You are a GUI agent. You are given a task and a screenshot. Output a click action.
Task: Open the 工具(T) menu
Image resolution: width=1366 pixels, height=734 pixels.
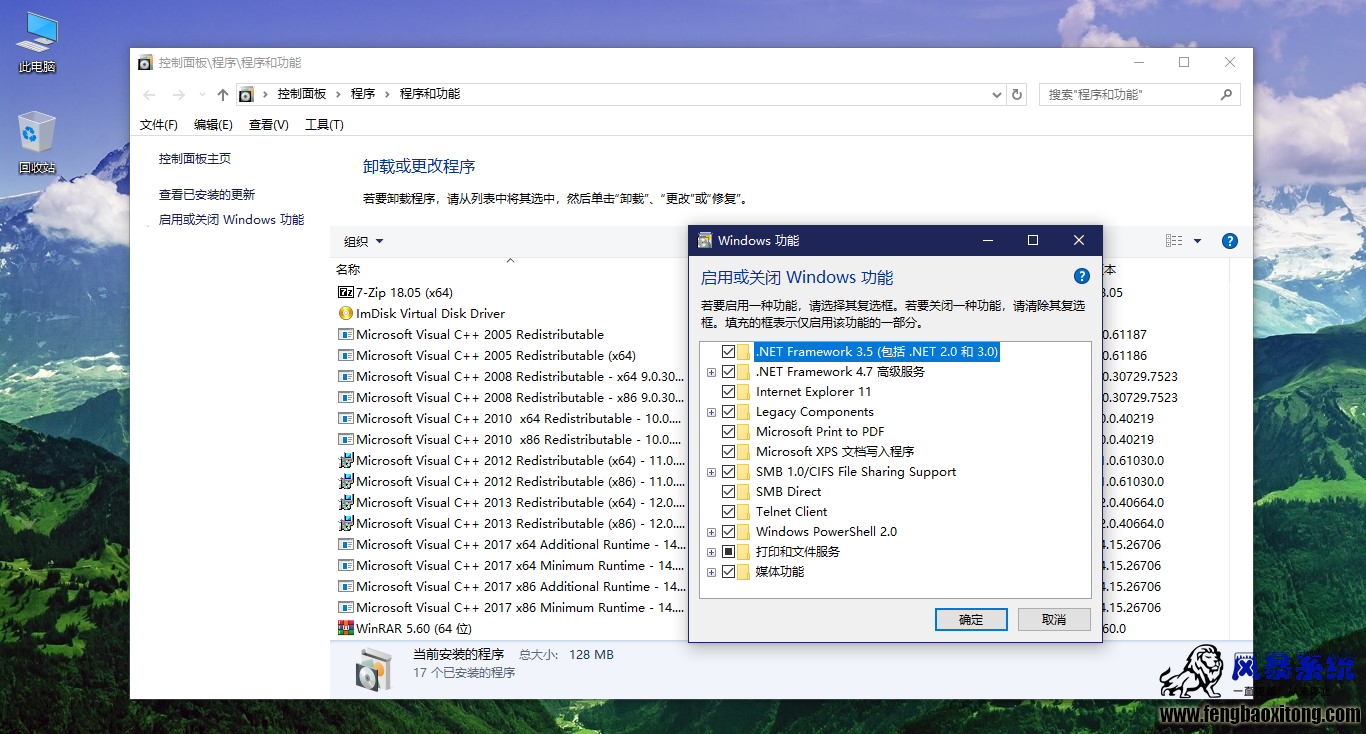pos(324,125)
